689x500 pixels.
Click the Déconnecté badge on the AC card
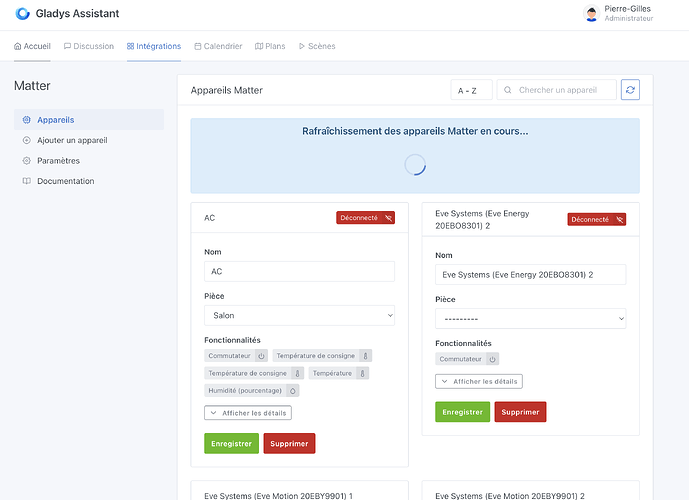(366, 217)
